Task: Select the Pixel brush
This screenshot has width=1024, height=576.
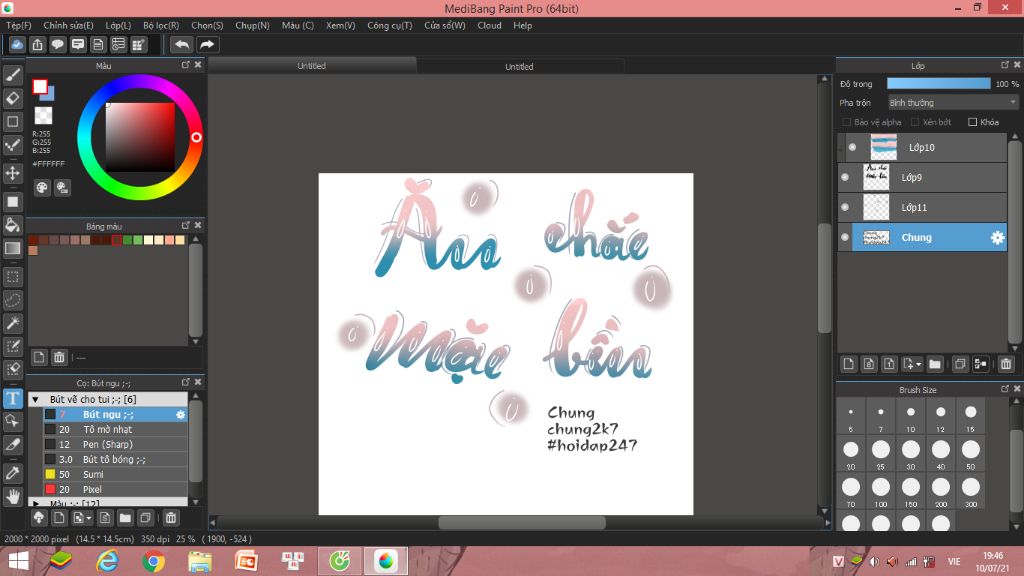Action: click(115, 489)
